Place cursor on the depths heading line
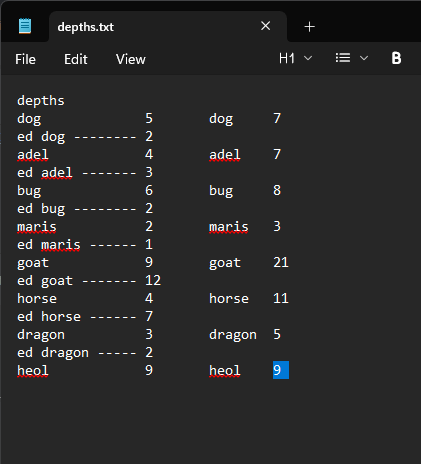The height and width of the screenshot is (464, 421). [x=41, y=101]
